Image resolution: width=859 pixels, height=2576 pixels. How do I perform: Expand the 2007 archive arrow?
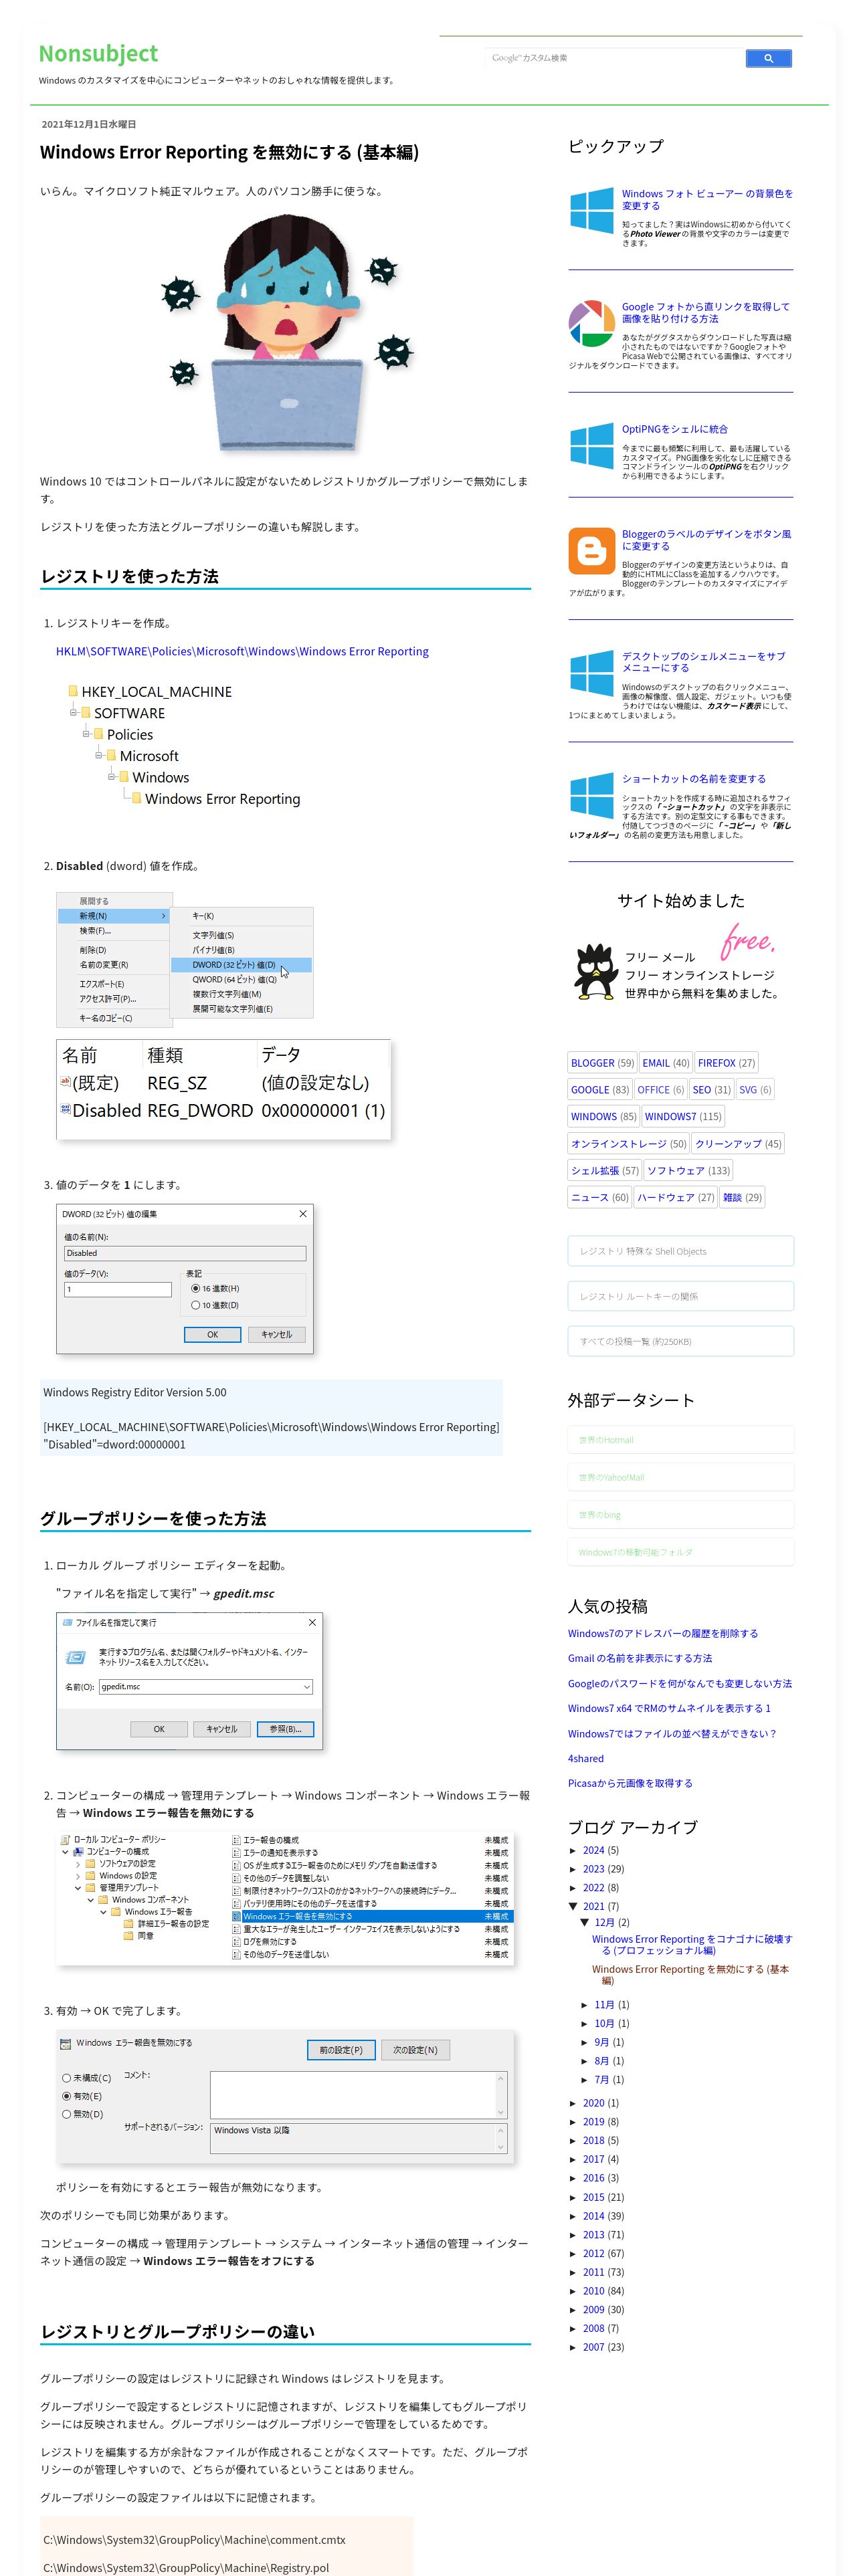[573, 2347]
